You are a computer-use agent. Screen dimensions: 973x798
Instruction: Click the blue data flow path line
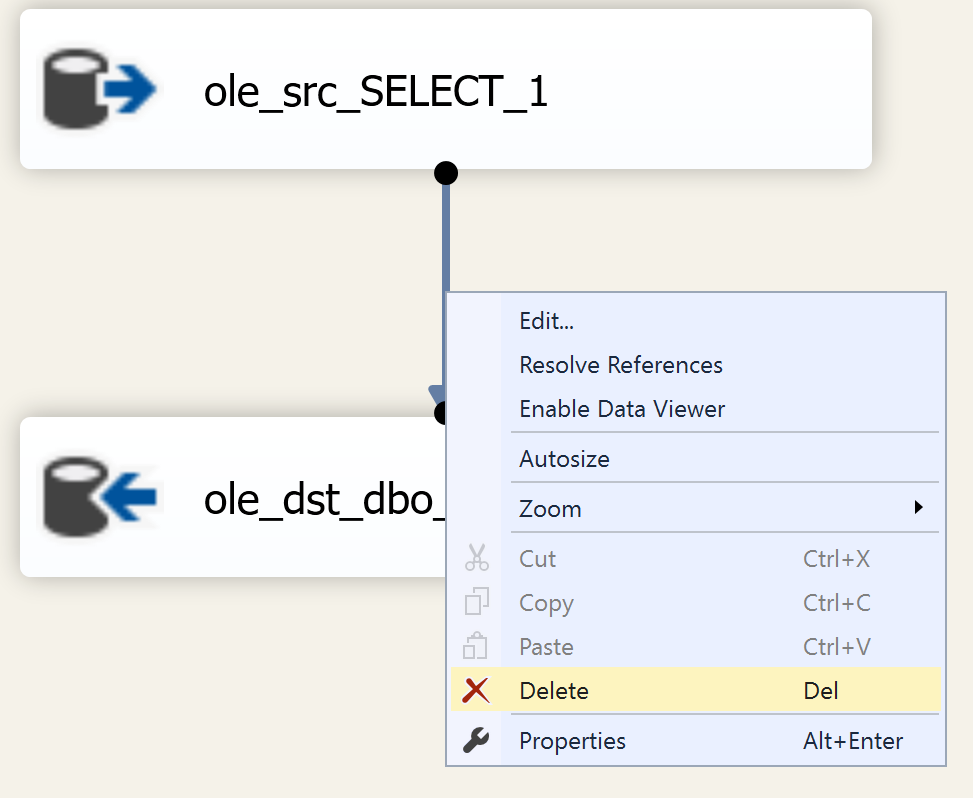[446, 240]
